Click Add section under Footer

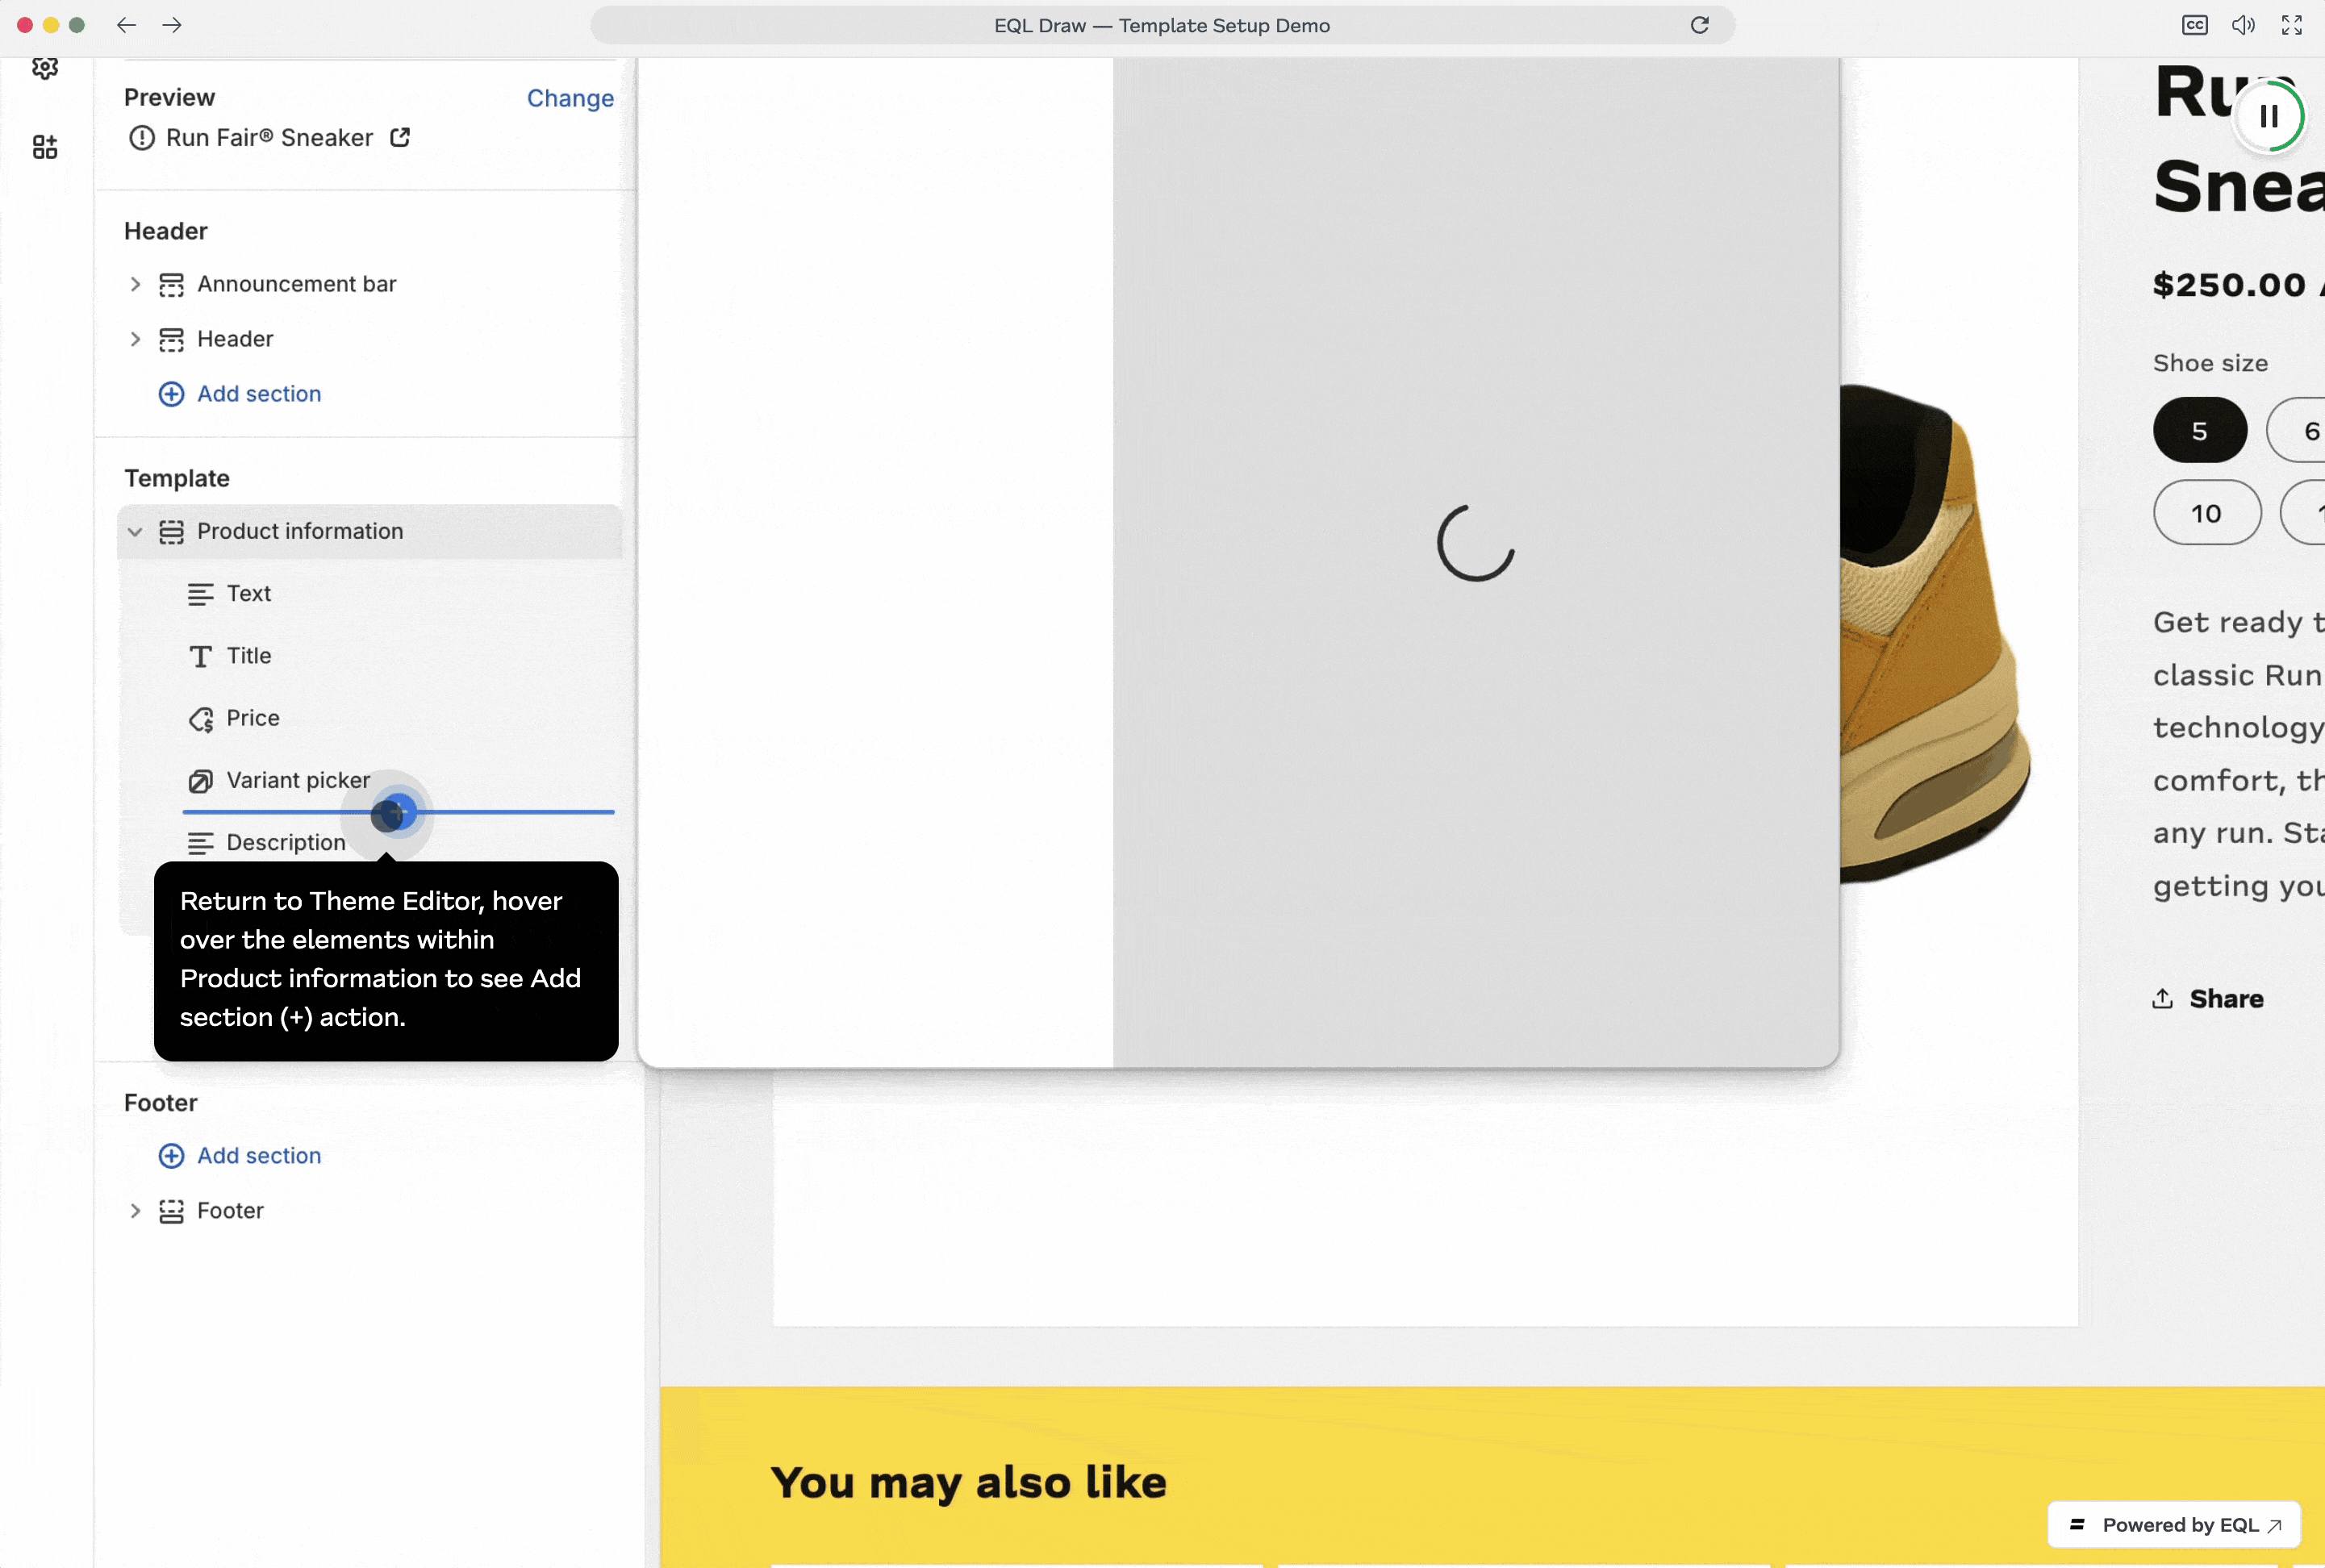pos(259,1156)
